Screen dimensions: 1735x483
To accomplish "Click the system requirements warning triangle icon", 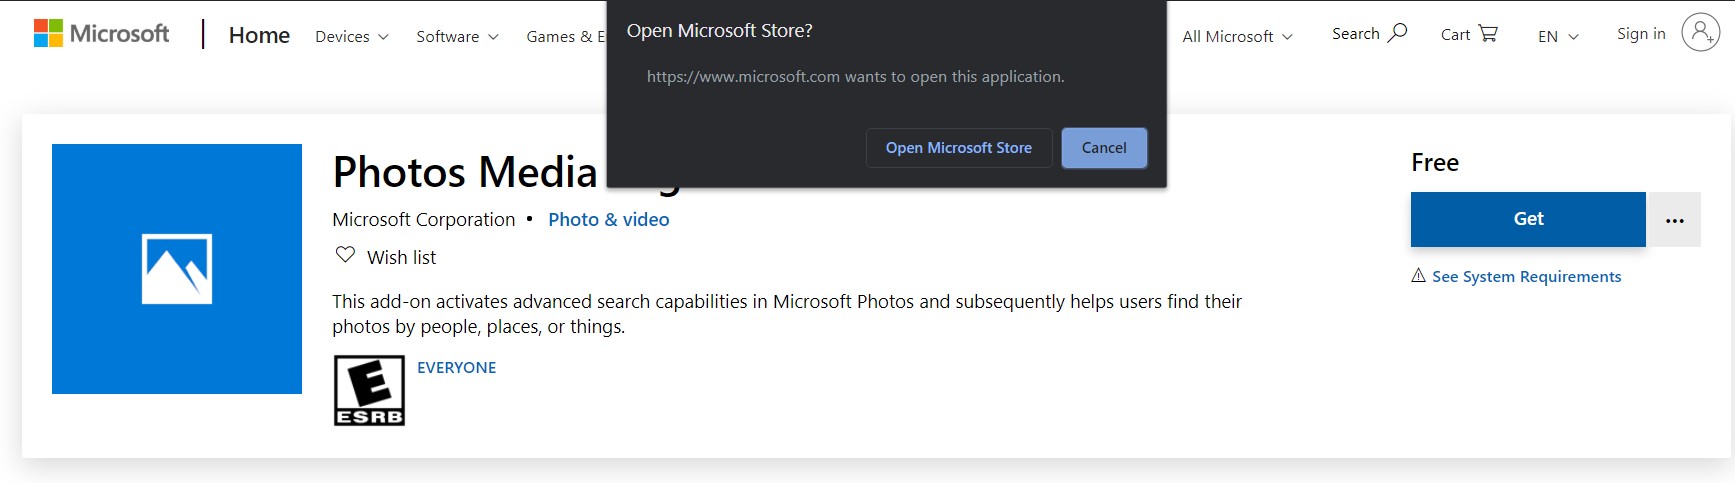I will (x=1418, y=275).
